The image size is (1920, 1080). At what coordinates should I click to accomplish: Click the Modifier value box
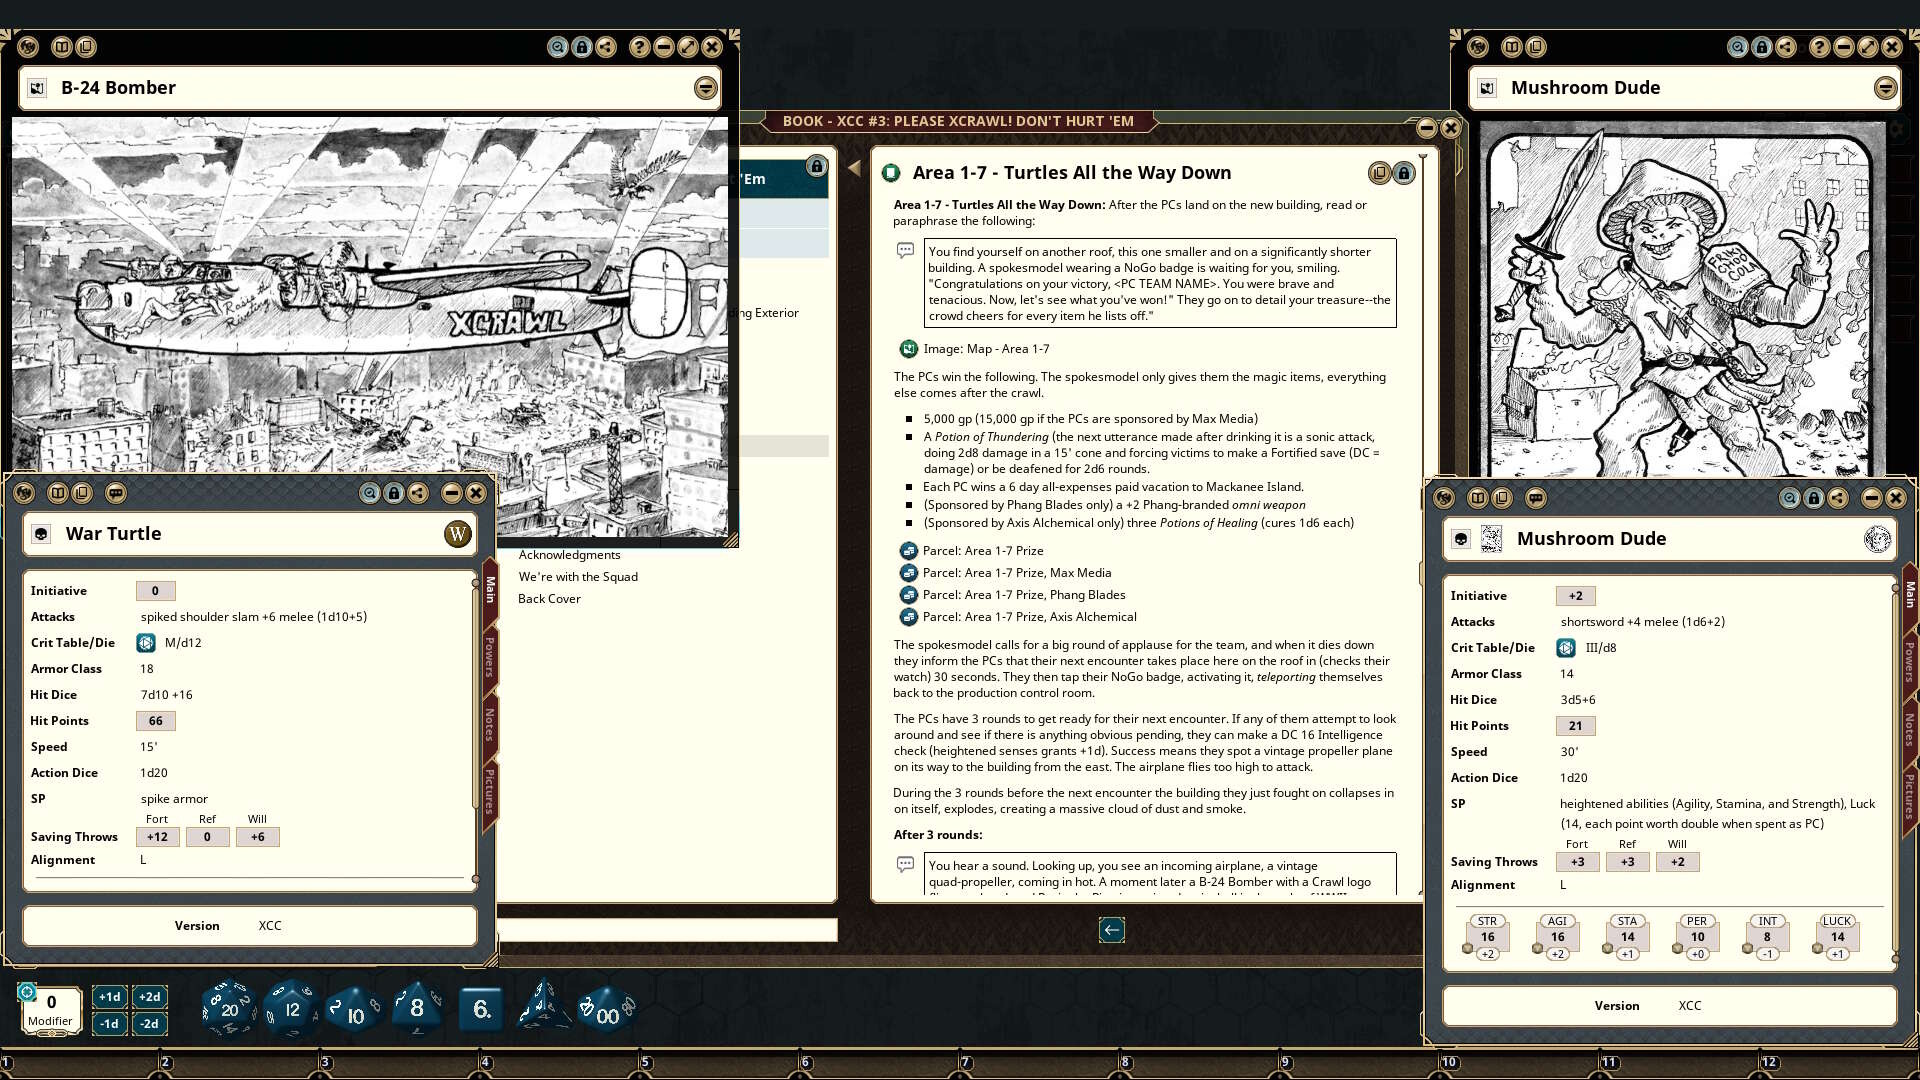point(51,1002)
